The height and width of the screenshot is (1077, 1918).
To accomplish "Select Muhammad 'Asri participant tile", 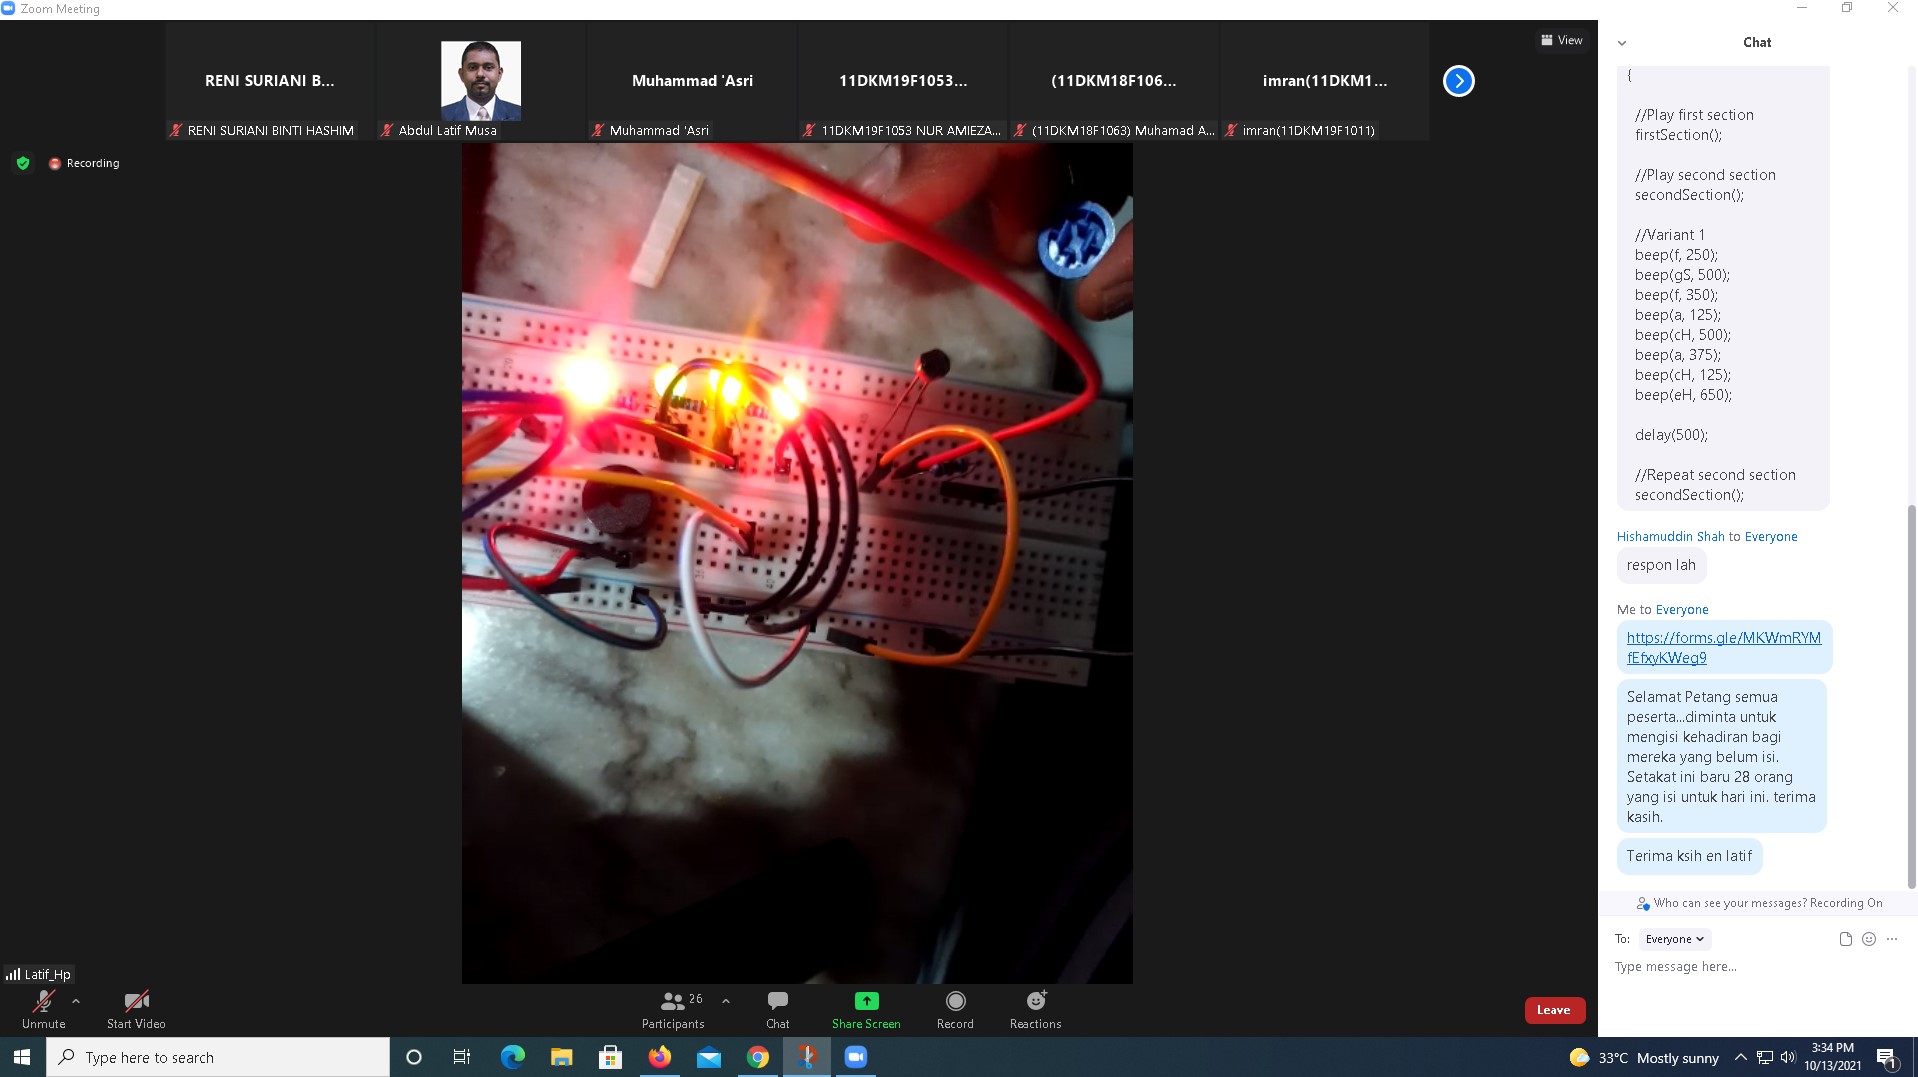I will point(692,81).
